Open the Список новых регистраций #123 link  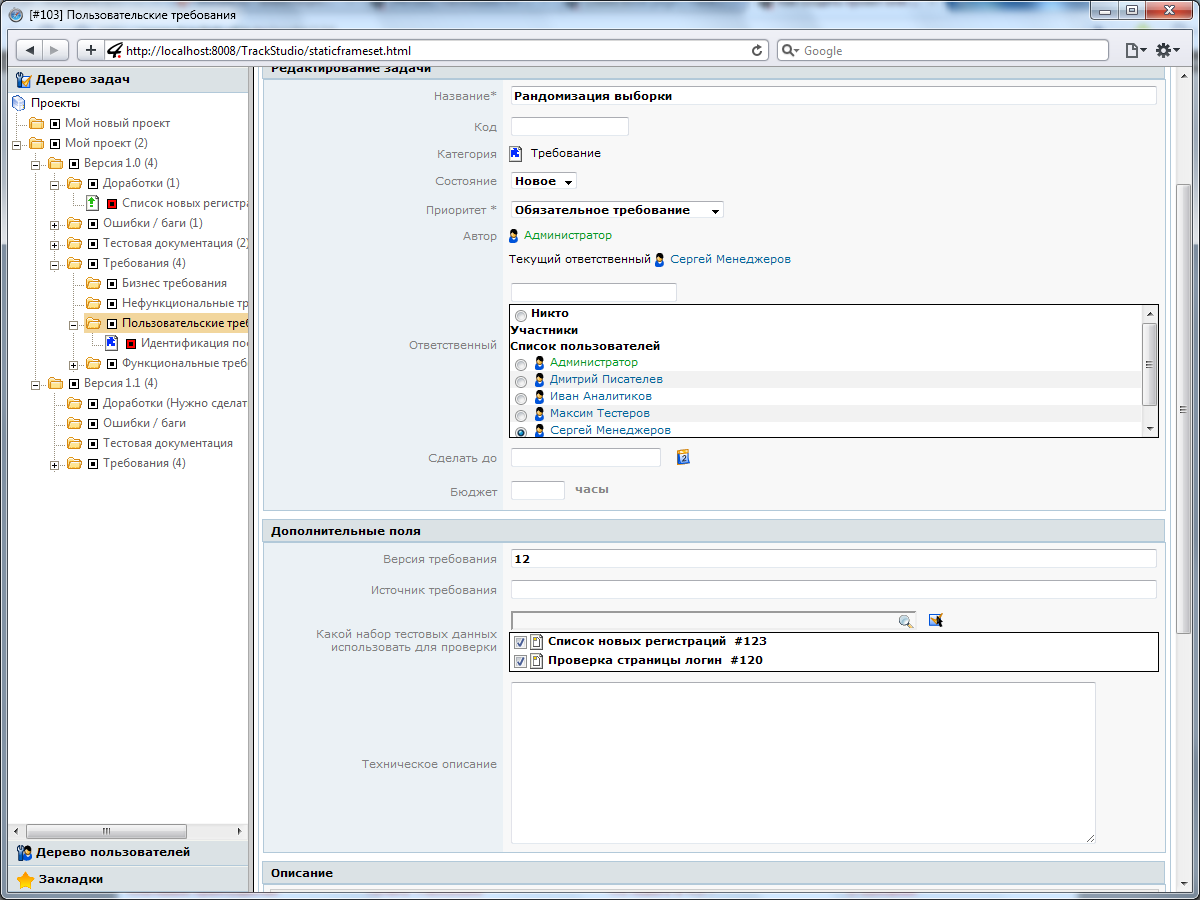click(x=657, y=641)
